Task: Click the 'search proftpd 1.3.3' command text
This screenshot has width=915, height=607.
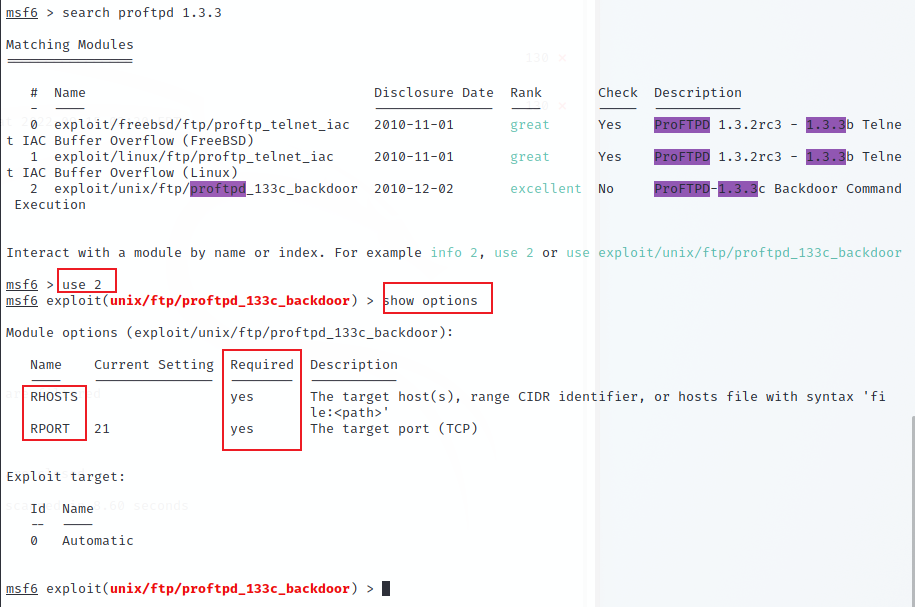Action: point(142,13)
